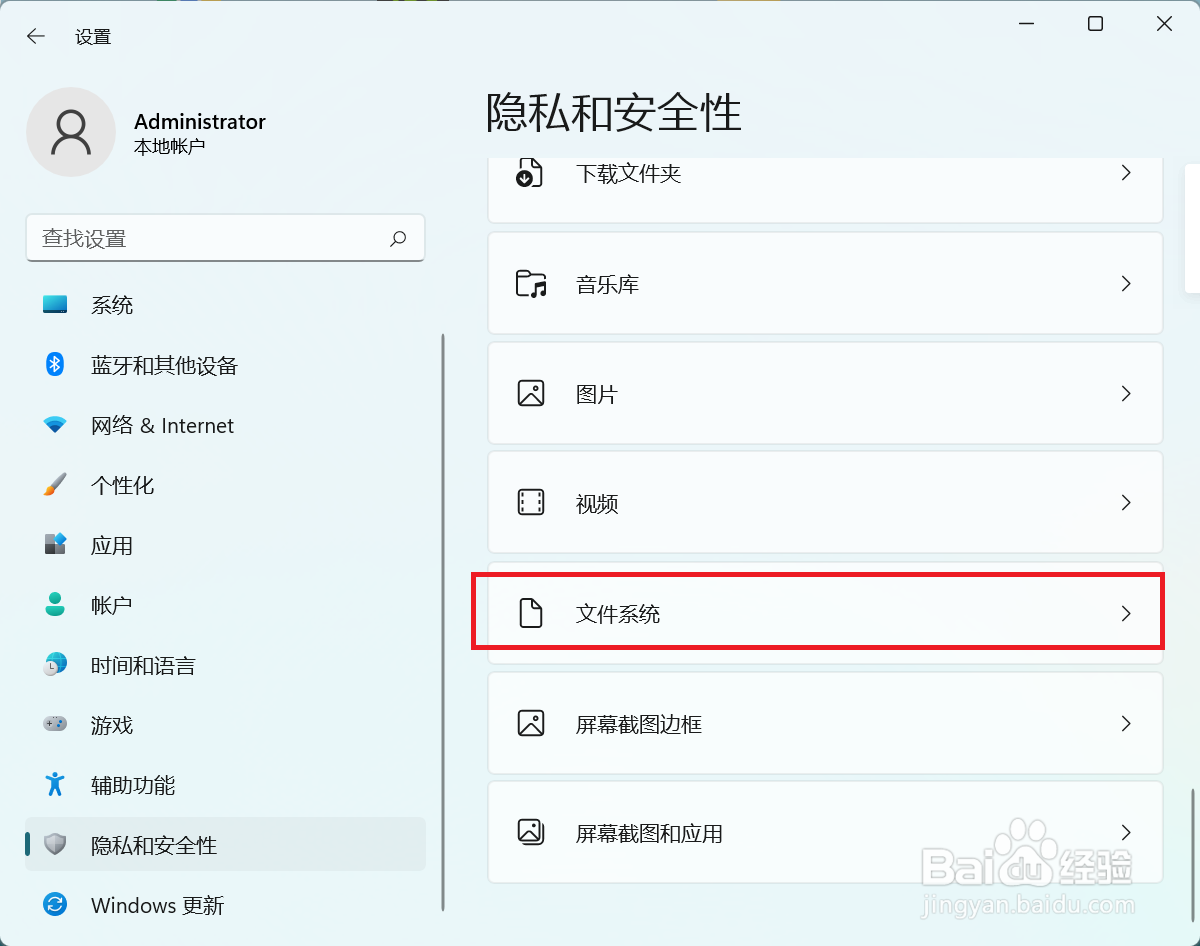Select the 应用 apps icon

54,544
